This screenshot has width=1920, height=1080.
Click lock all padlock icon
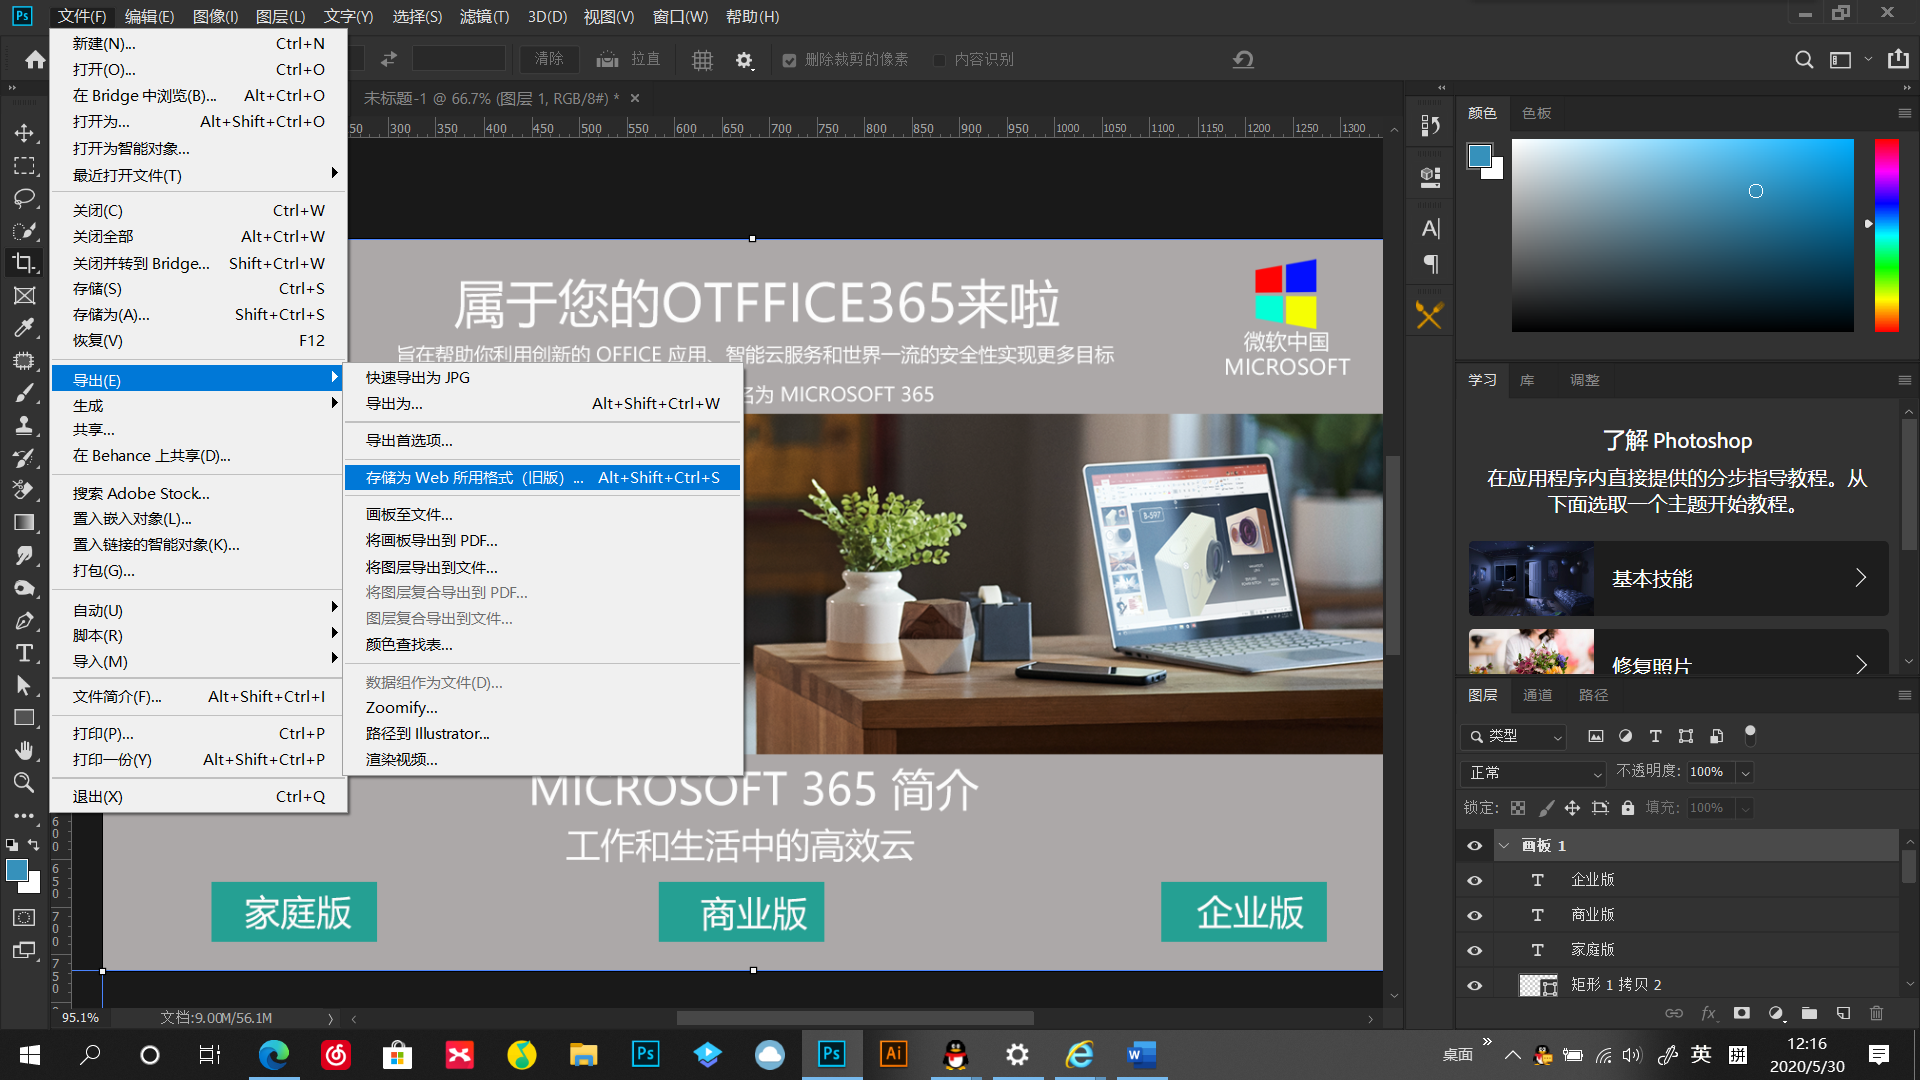pyautogui.click(x=1628, y=808)
